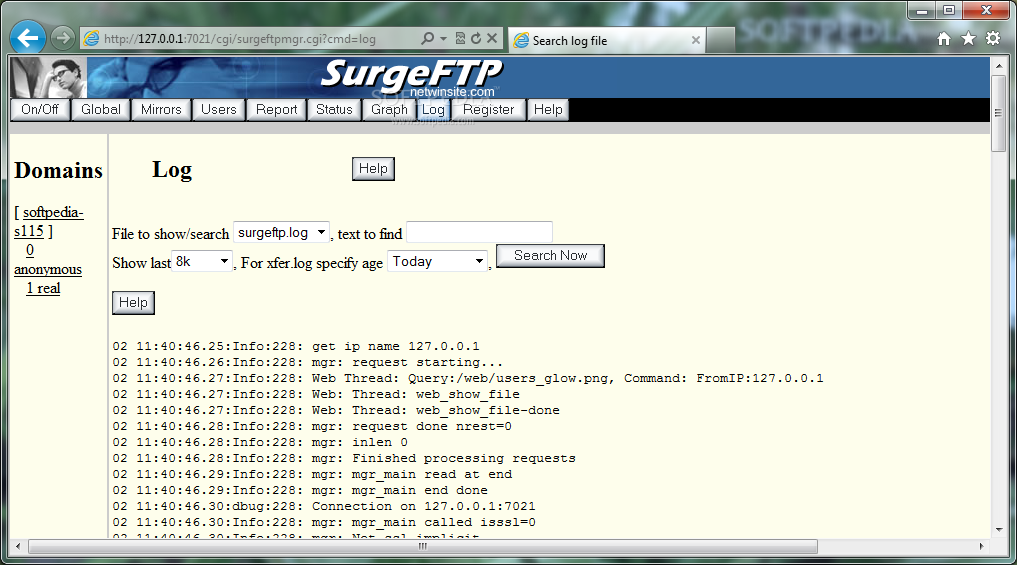This screenshot has height=565, width=1017.
Task: Click the '0 anonymous' users link
Action: tap(48, 259)
